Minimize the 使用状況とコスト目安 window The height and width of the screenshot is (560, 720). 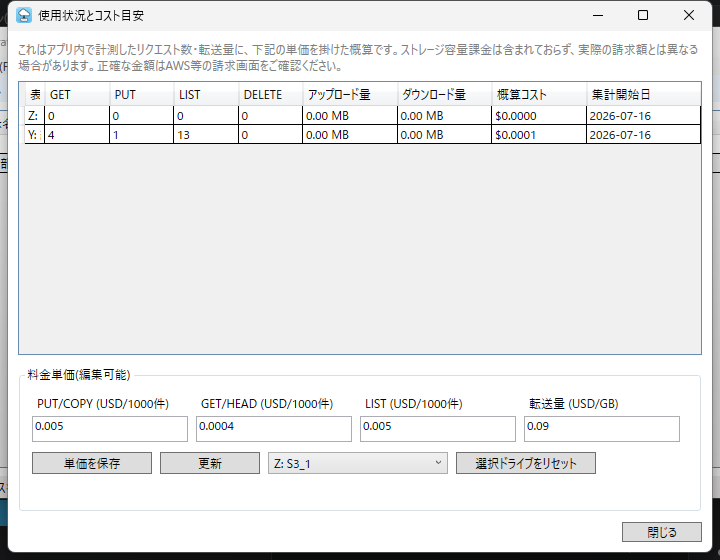coord(598,15)
